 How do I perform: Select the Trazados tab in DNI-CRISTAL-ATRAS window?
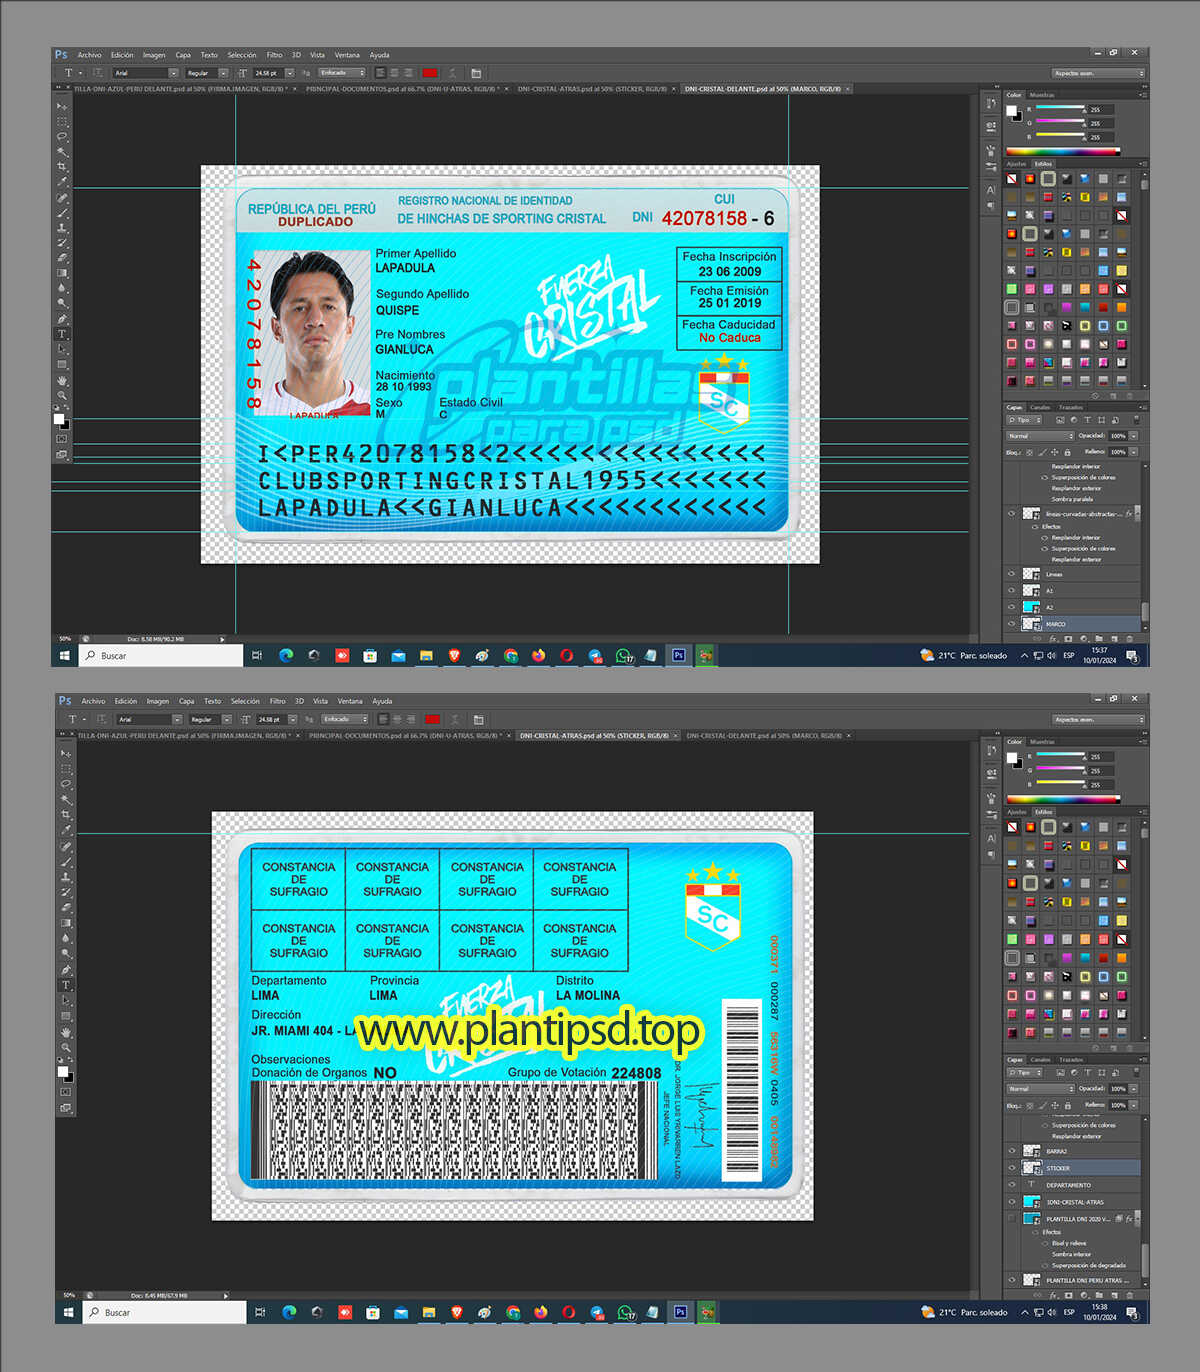tap(1071, 1059)
